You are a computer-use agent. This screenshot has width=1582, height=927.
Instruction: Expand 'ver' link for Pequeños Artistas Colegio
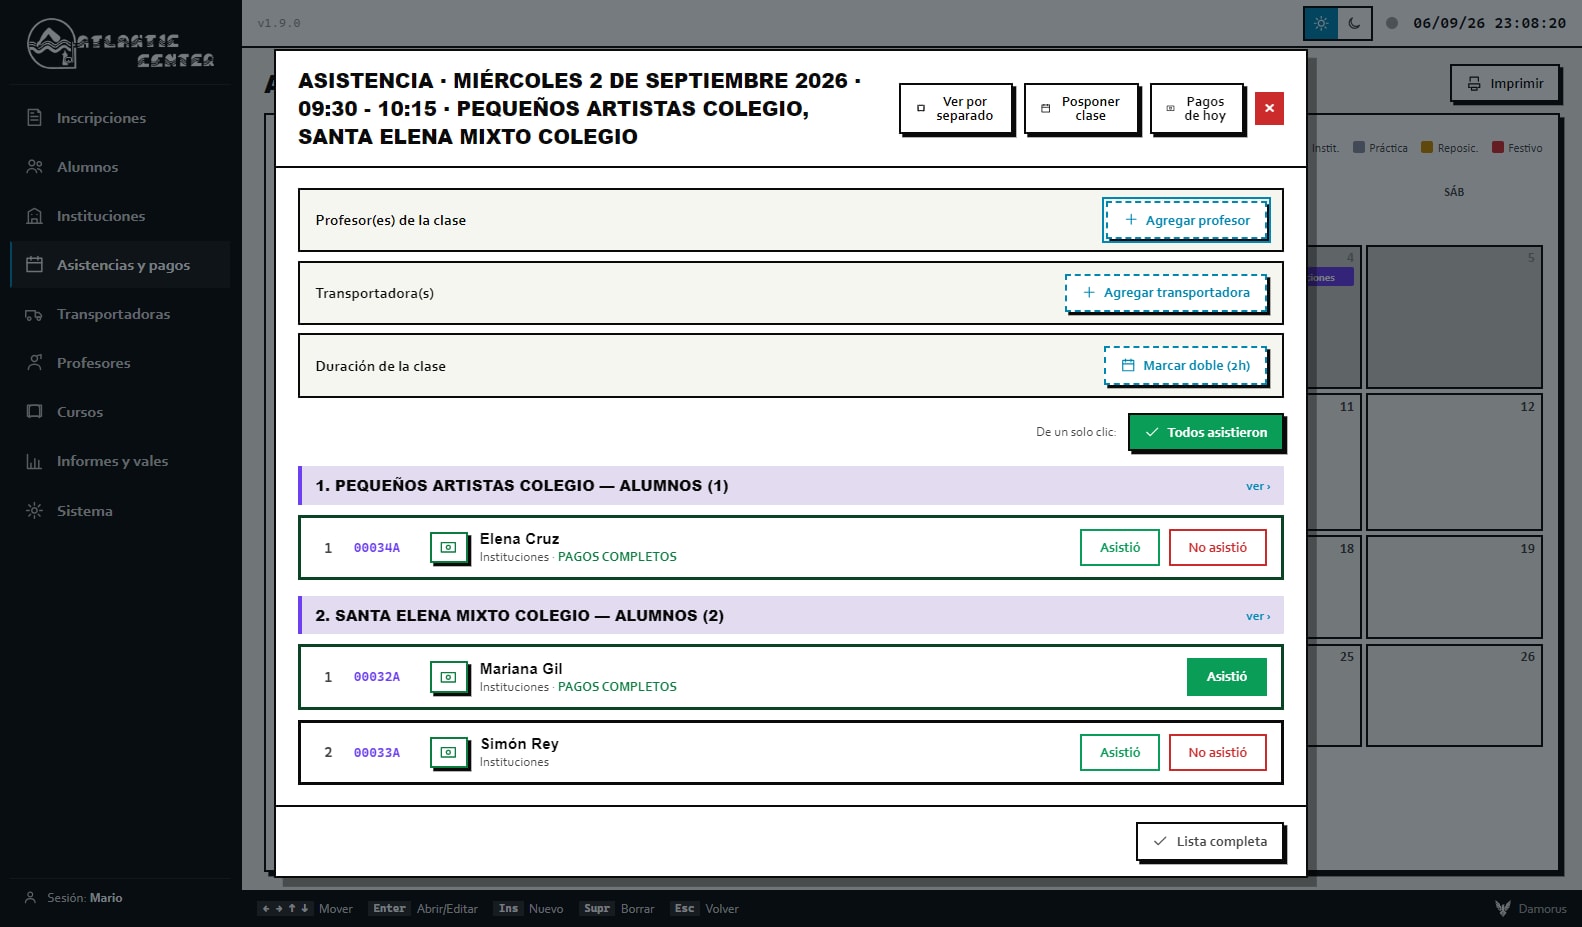point(1258,486)
